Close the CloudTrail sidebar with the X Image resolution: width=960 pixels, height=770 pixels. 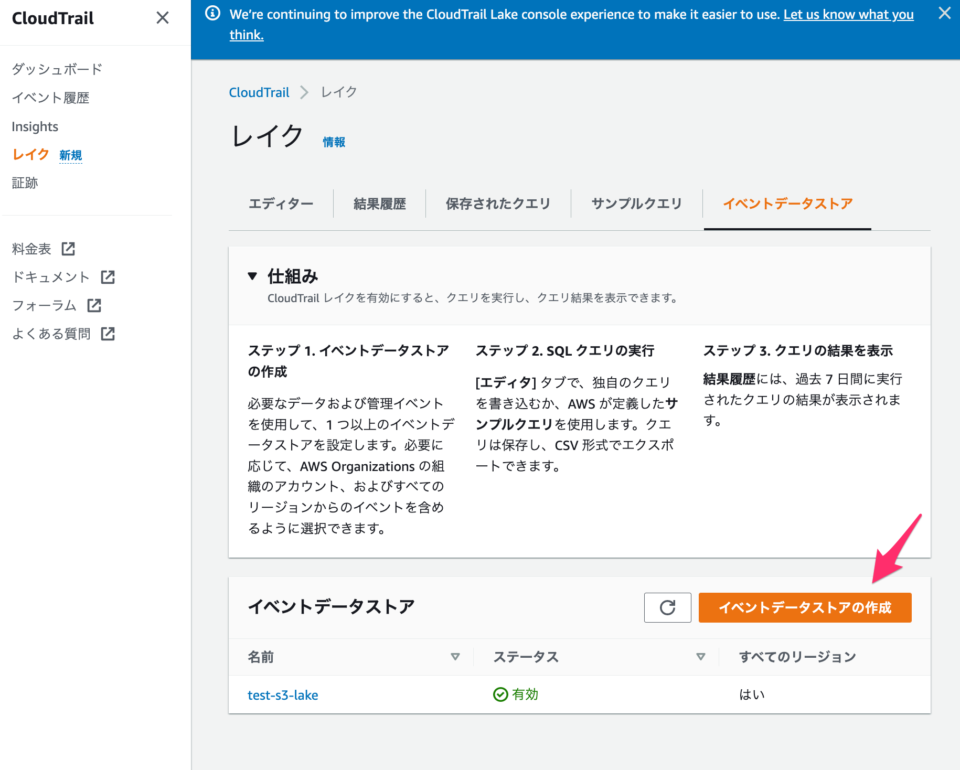(x=163, y=17)
